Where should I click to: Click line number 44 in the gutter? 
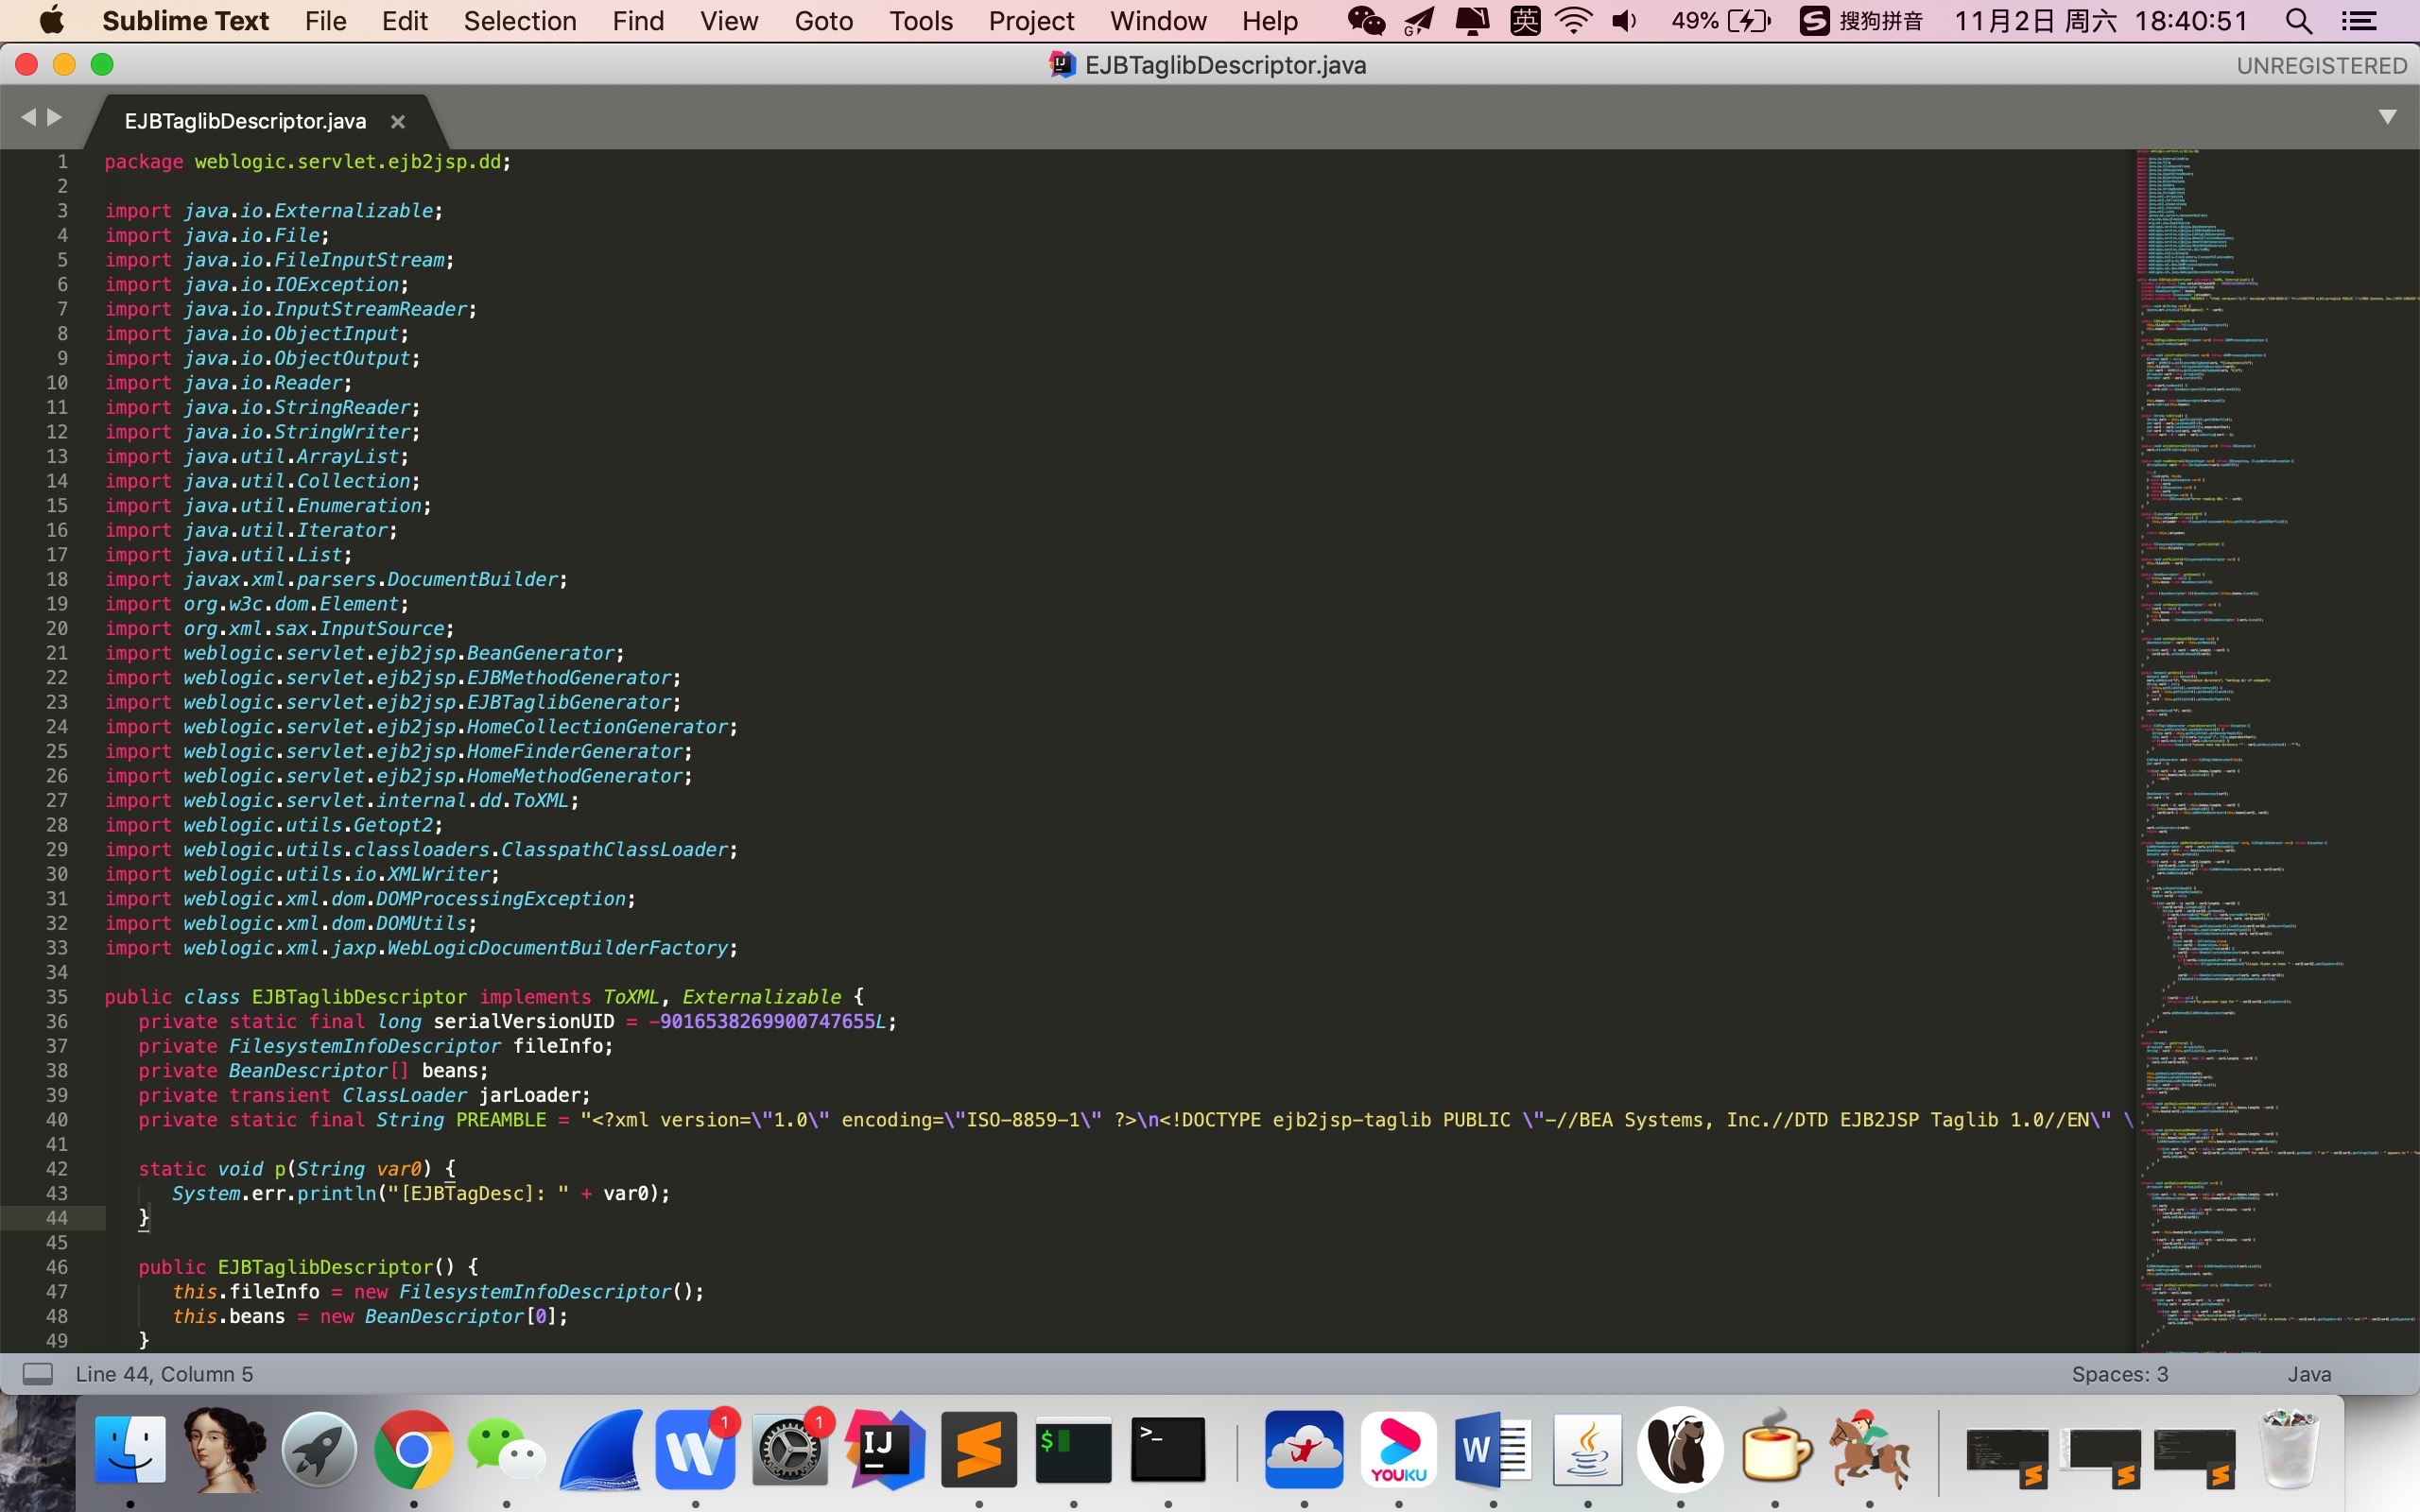57,1218
